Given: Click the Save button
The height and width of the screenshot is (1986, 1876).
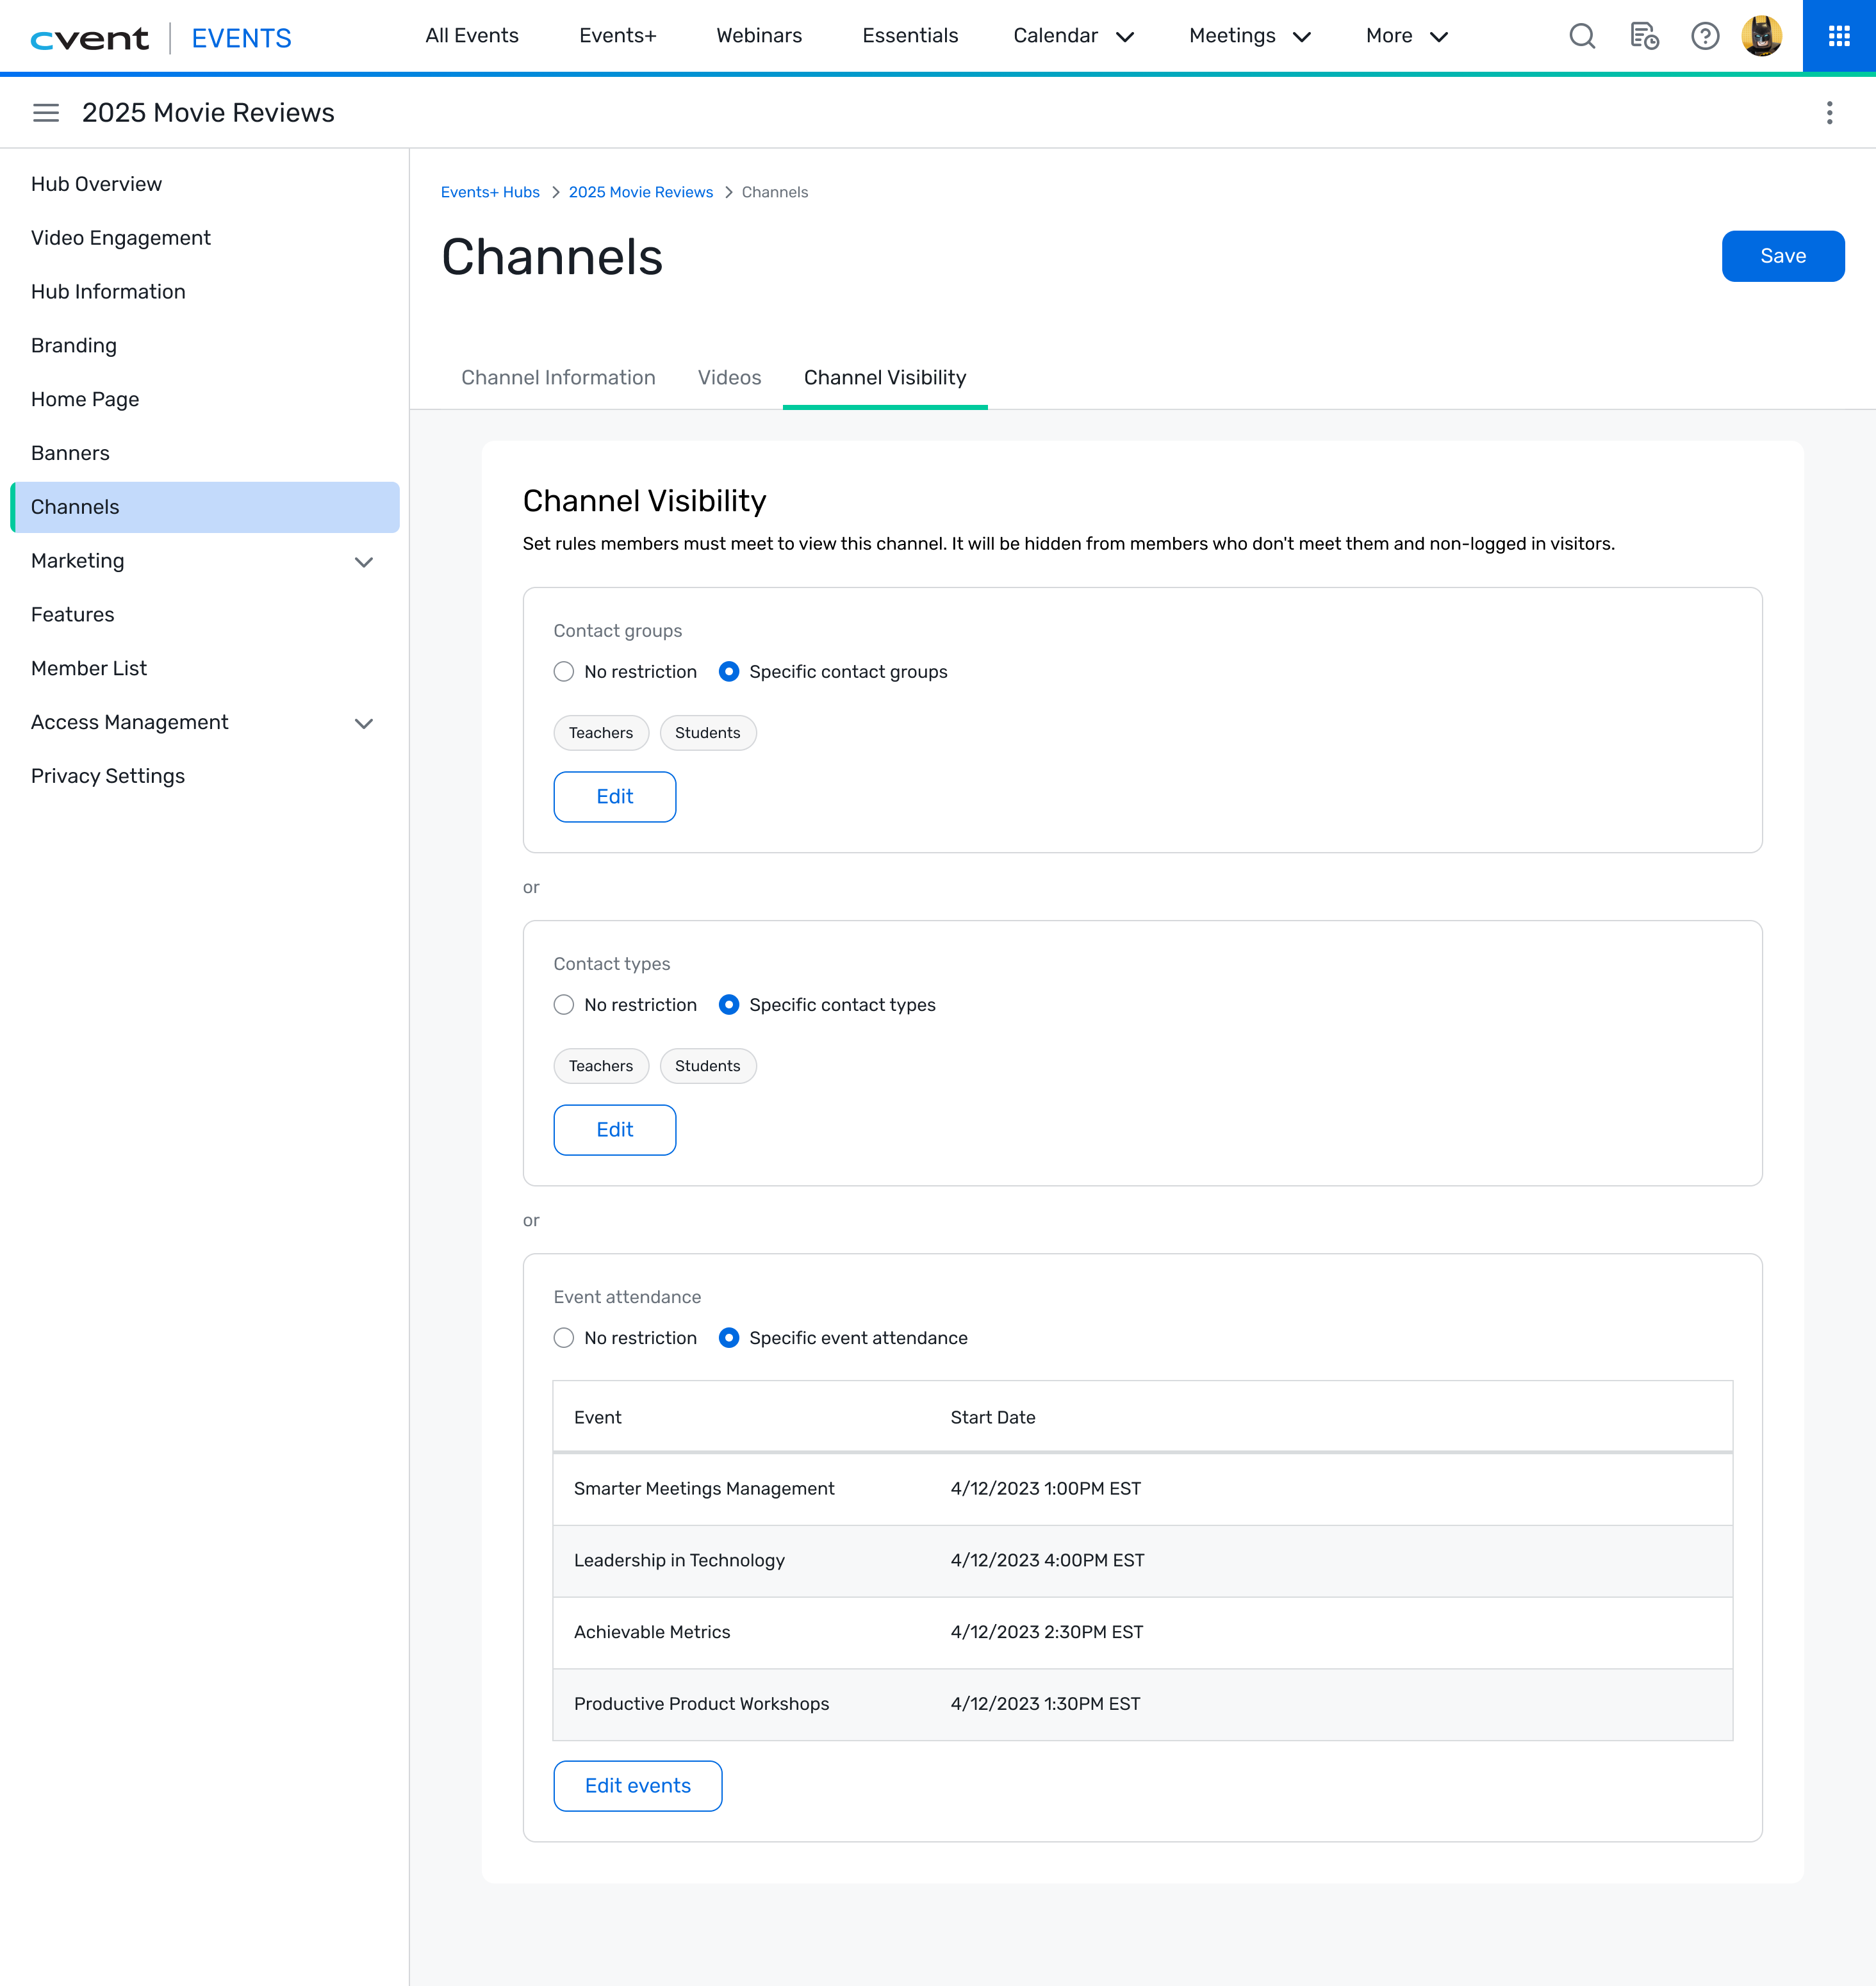Looking at the screenshot, I should click(x=1782, y=256).
